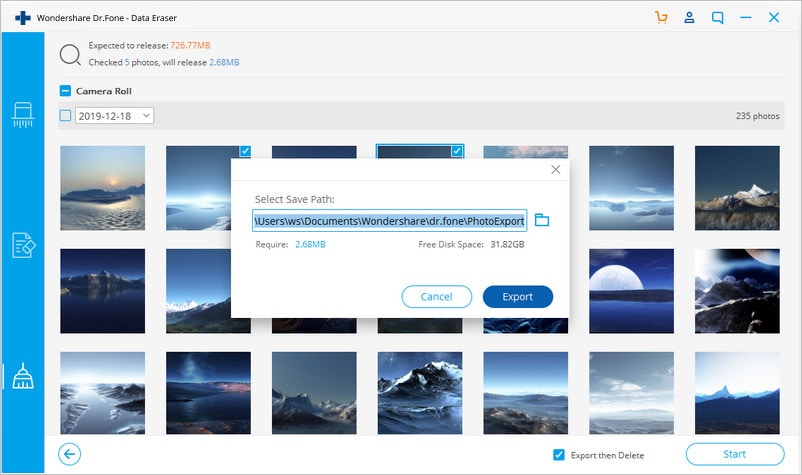Close the Select Save Path dialog
Viewport: 802px width, 475px height.
(555, 169)
